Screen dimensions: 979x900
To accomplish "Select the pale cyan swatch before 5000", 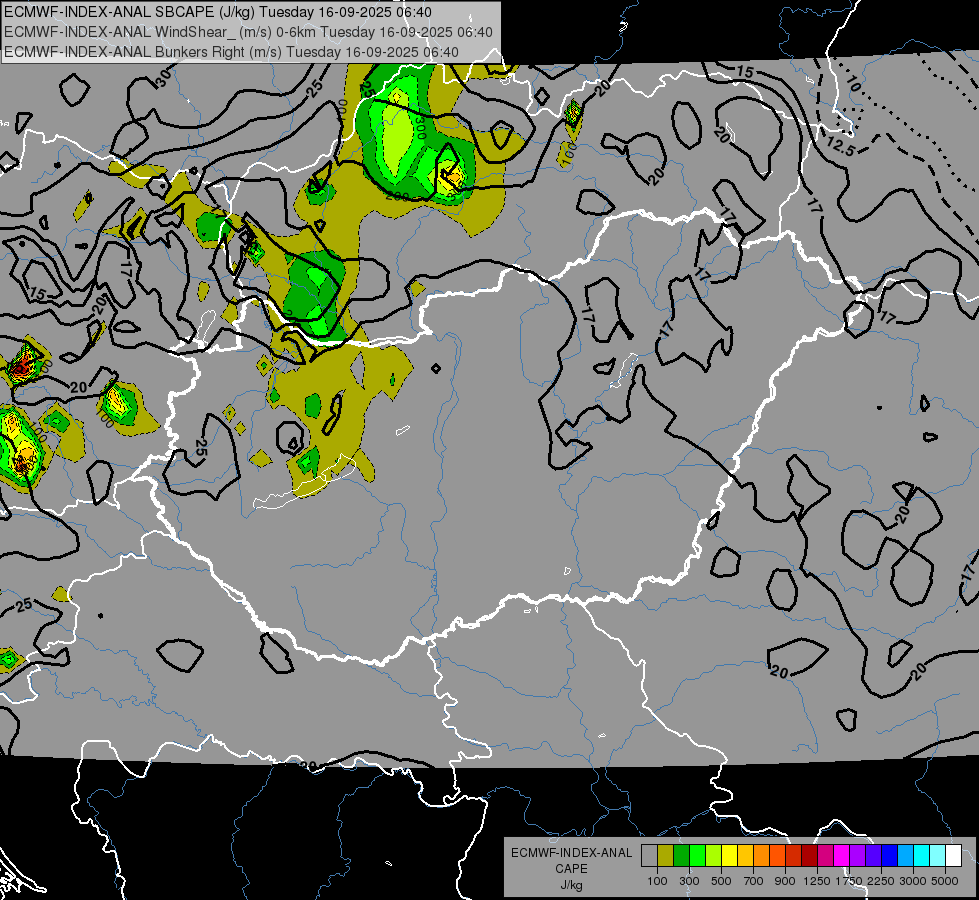I will coord(938,856).
